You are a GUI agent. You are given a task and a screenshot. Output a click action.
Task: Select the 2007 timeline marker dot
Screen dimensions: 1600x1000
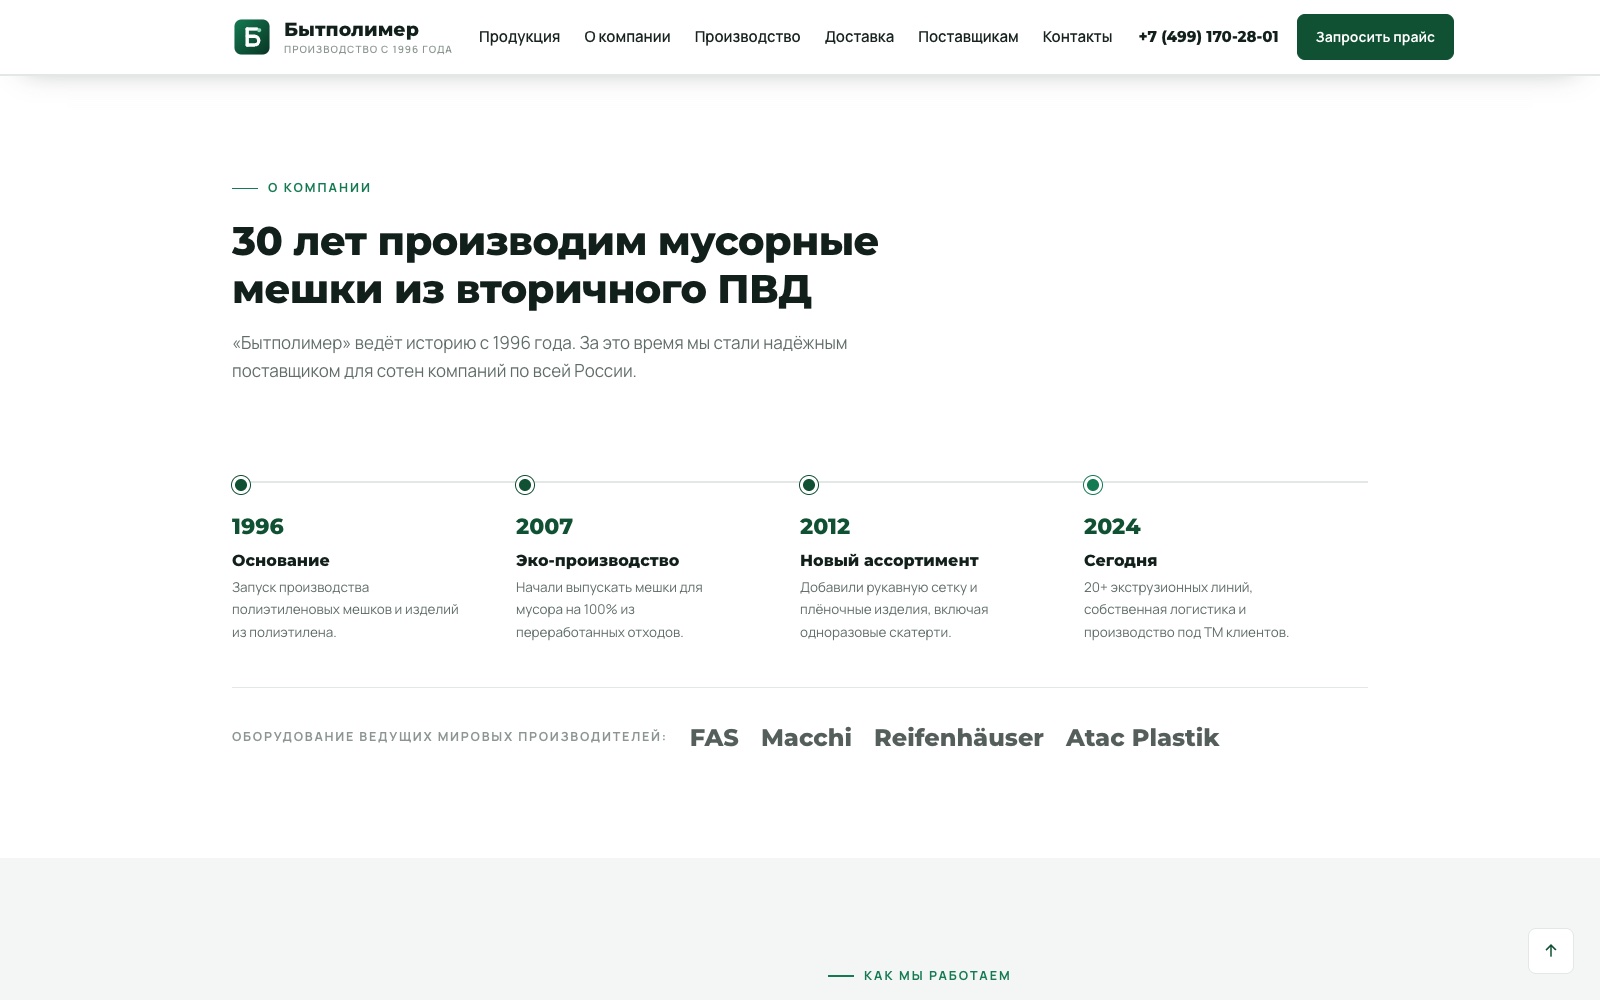click(525, 485)
